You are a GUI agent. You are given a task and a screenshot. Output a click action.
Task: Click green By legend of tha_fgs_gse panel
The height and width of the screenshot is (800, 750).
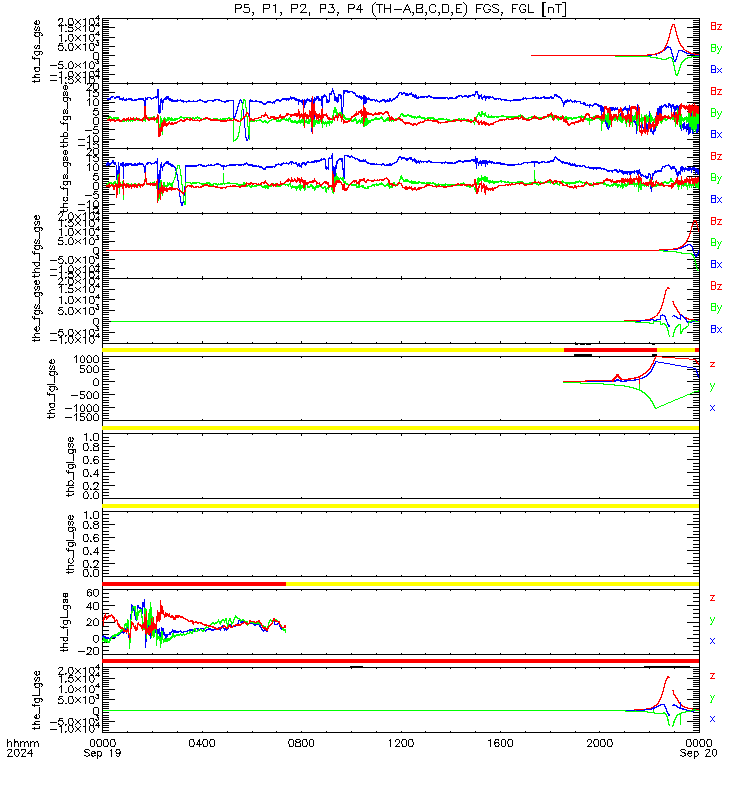coord(716,48)
